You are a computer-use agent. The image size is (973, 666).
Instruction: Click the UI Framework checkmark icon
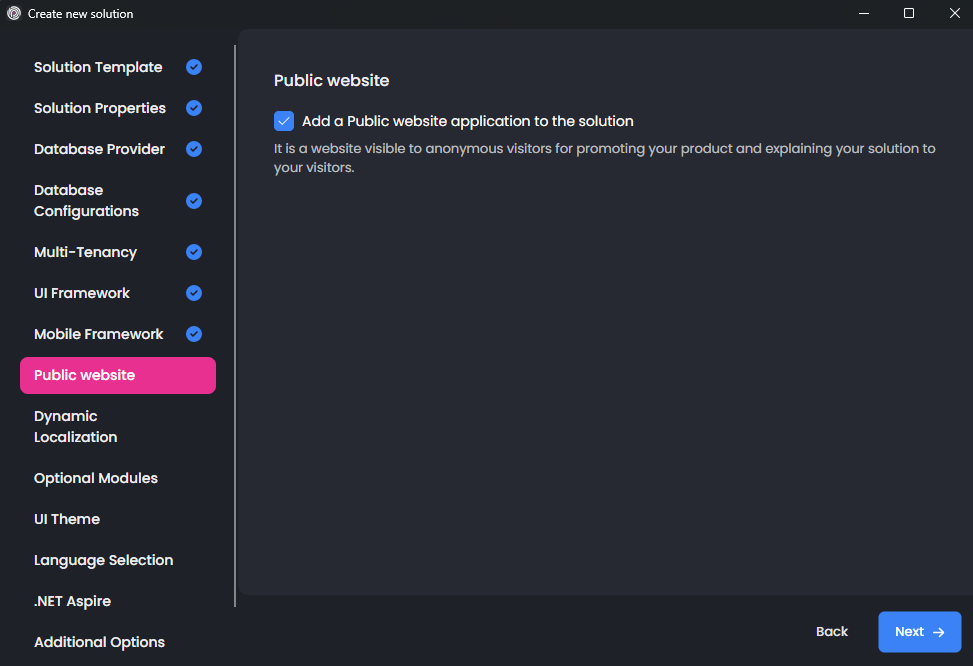194,293
